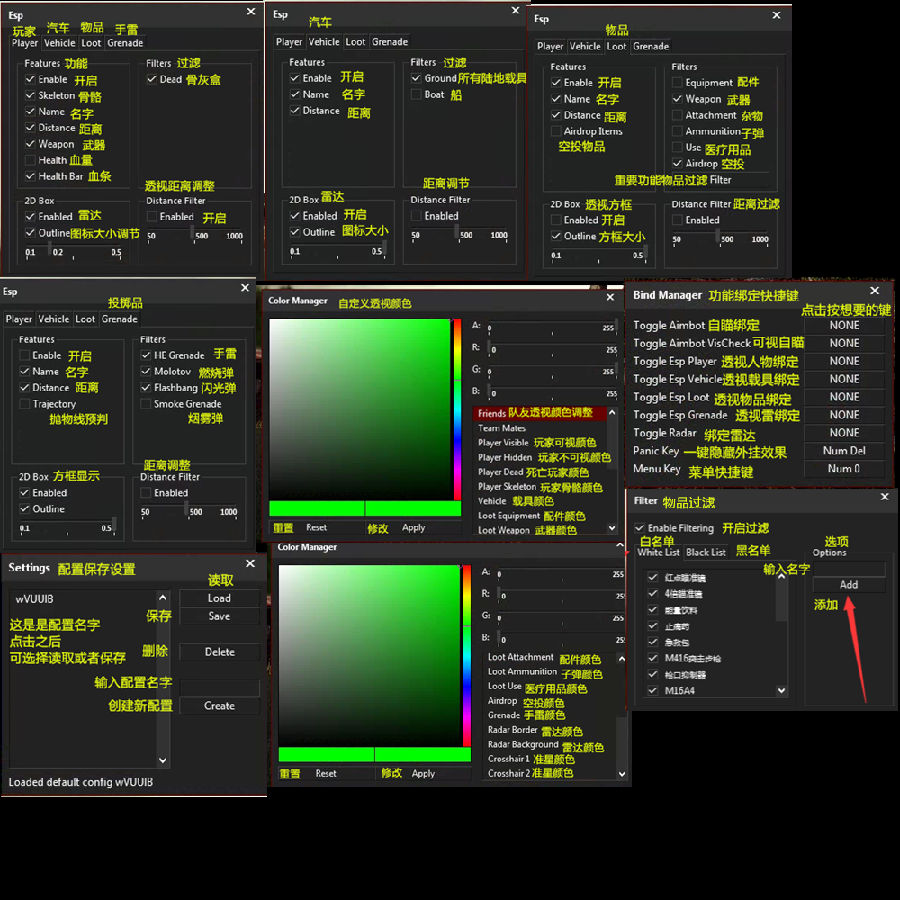
Task: Enable the Boat vehicle filter
Action: pyautogui.click(x=416, y=95)
